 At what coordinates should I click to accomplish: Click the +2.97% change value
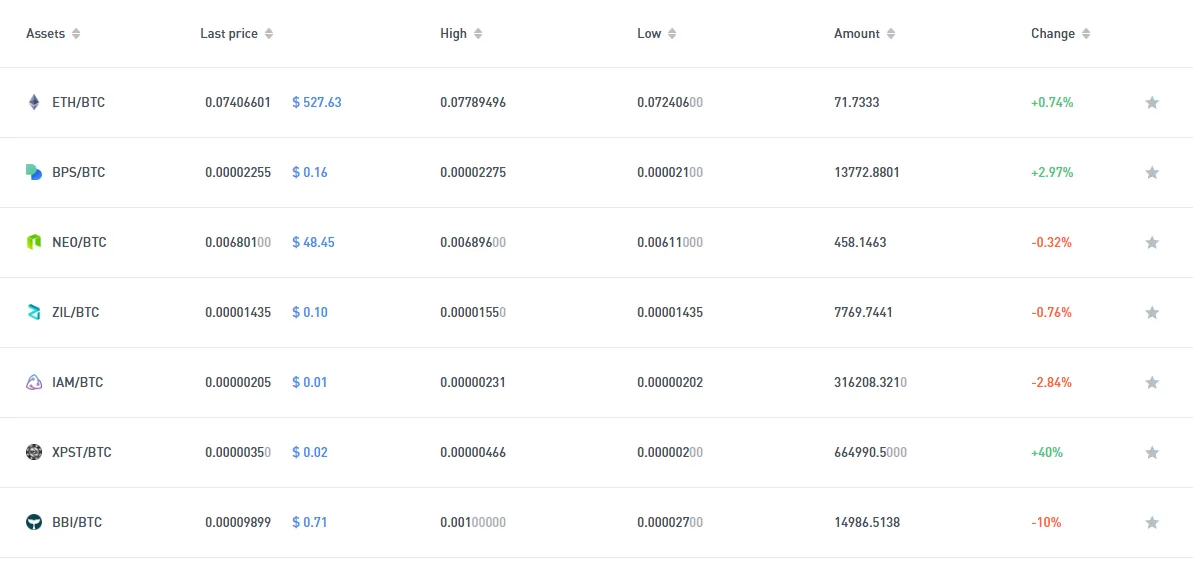pos(1052,172)
